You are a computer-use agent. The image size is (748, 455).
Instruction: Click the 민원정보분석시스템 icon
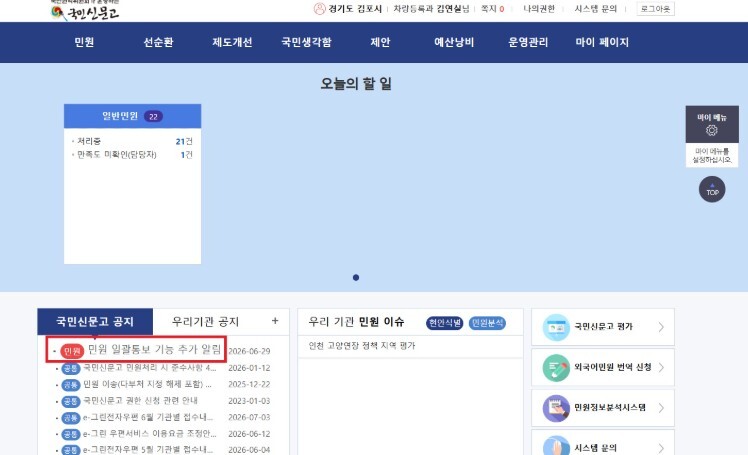556,408
